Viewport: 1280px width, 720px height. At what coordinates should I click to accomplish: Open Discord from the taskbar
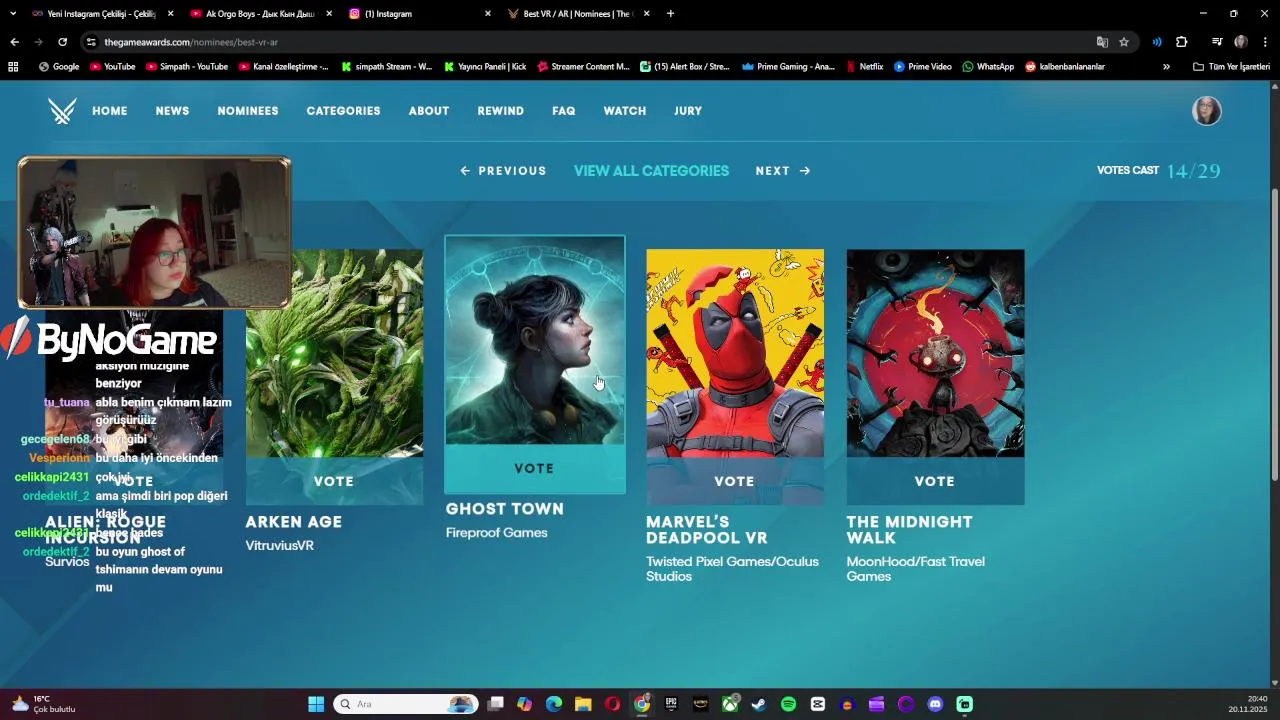tap(935, 704)
